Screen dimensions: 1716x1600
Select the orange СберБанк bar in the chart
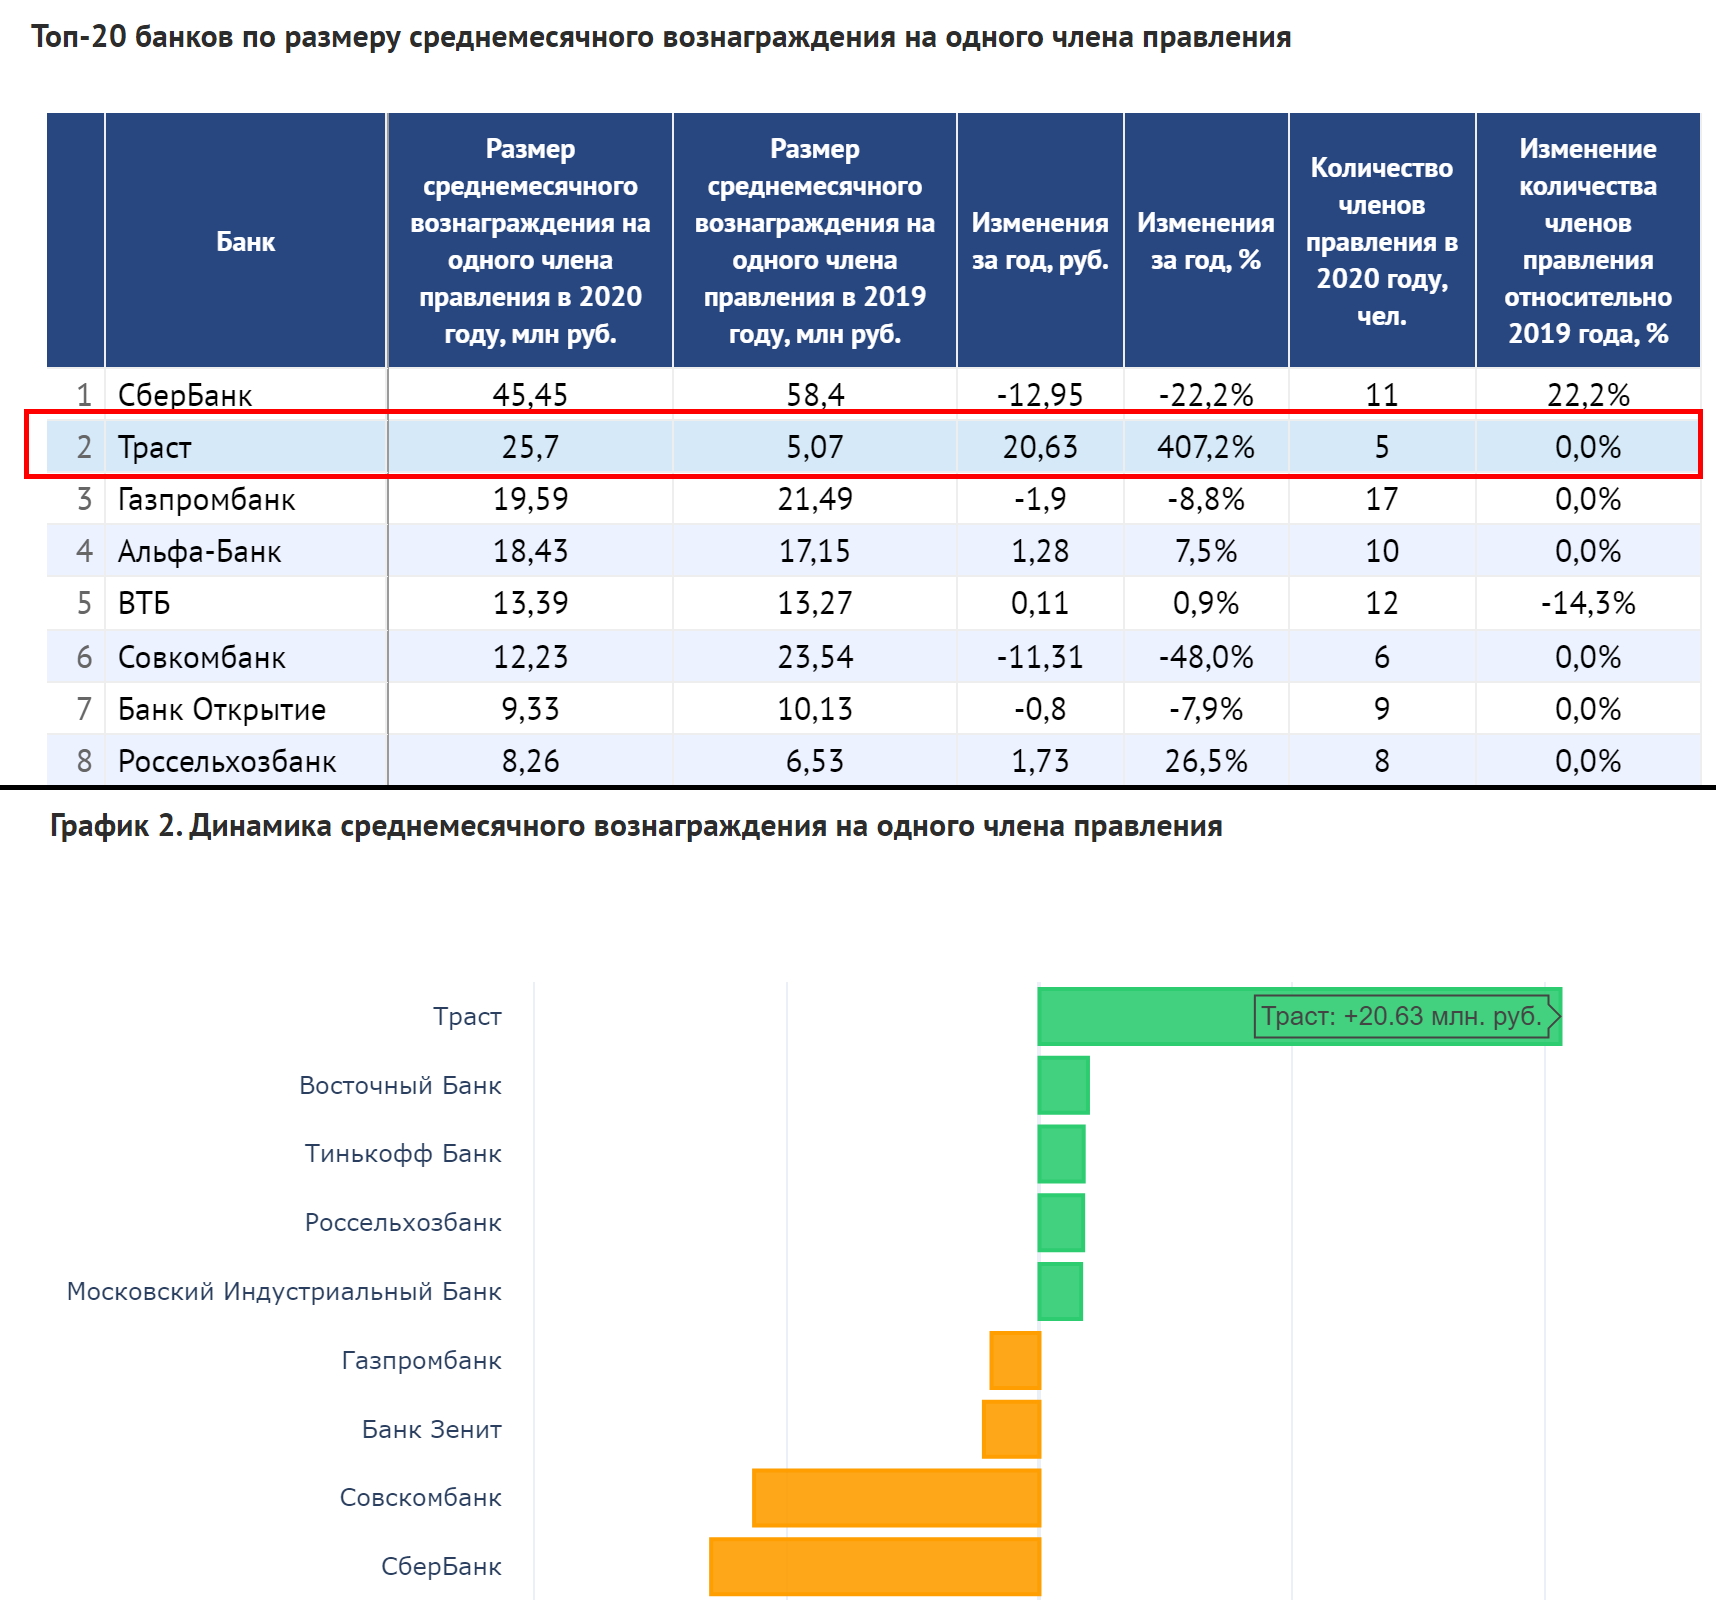875,1566
